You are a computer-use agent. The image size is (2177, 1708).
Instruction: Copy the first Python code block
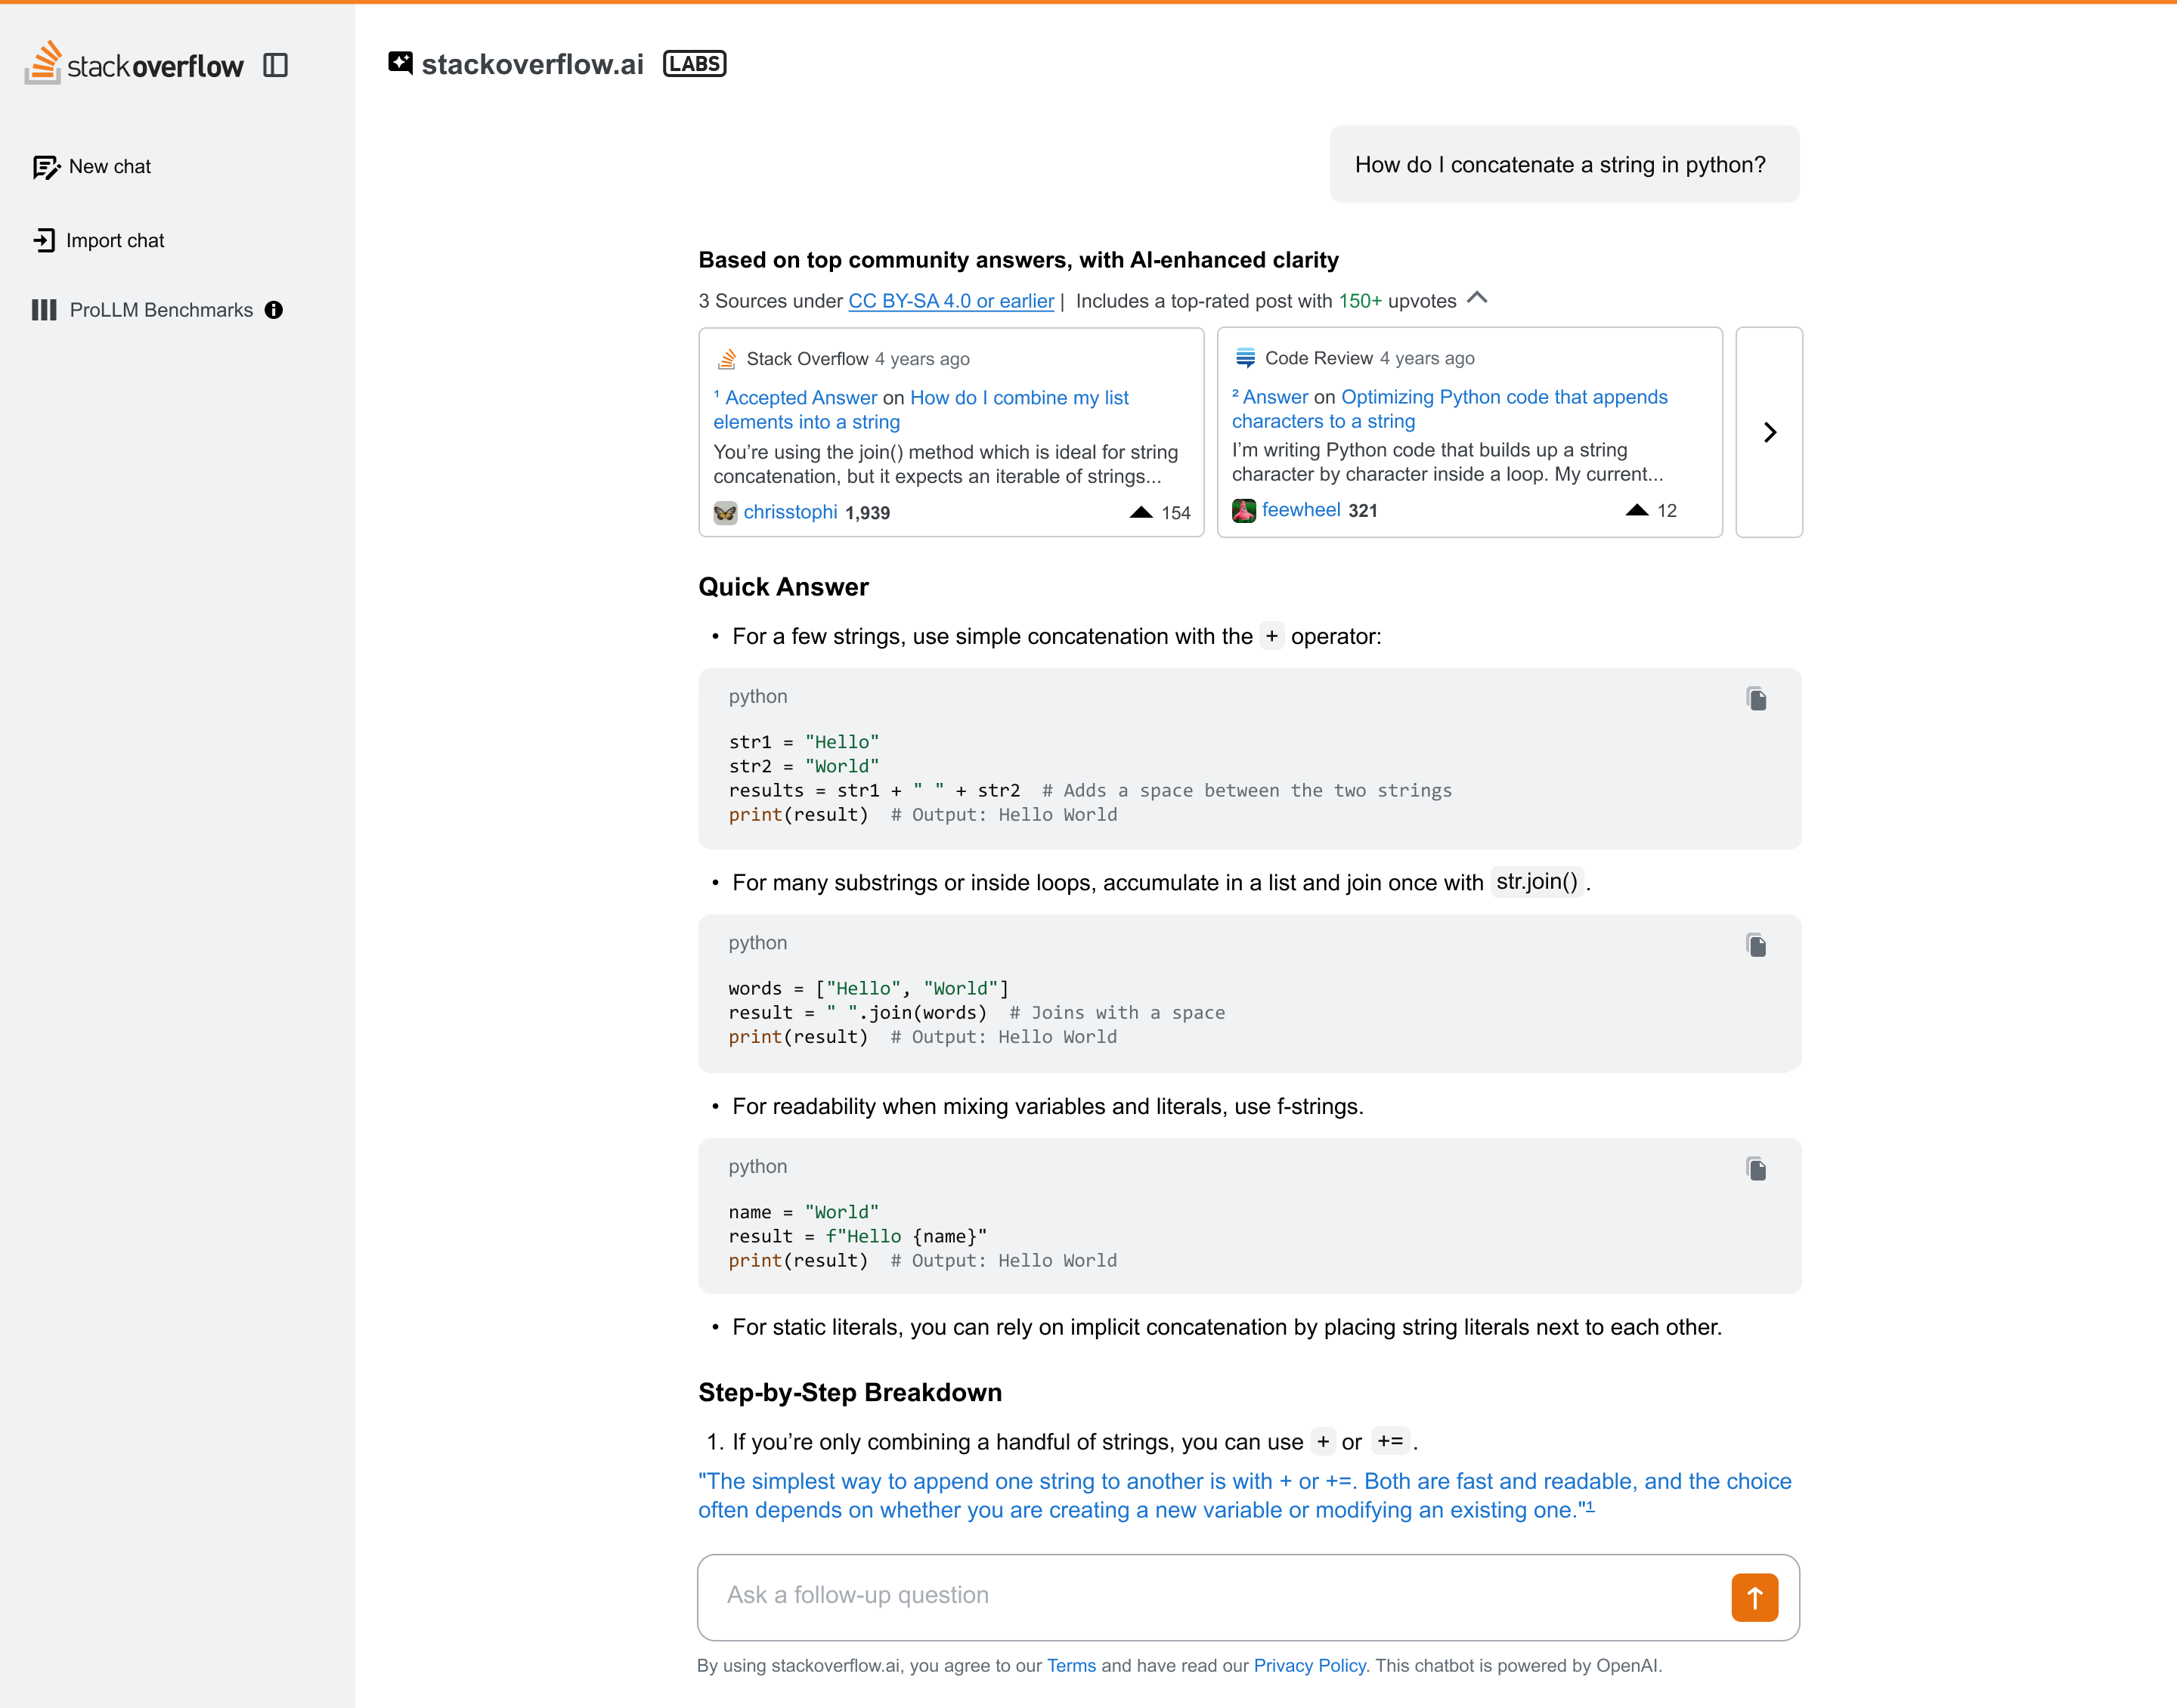(x=1756, y=698)
